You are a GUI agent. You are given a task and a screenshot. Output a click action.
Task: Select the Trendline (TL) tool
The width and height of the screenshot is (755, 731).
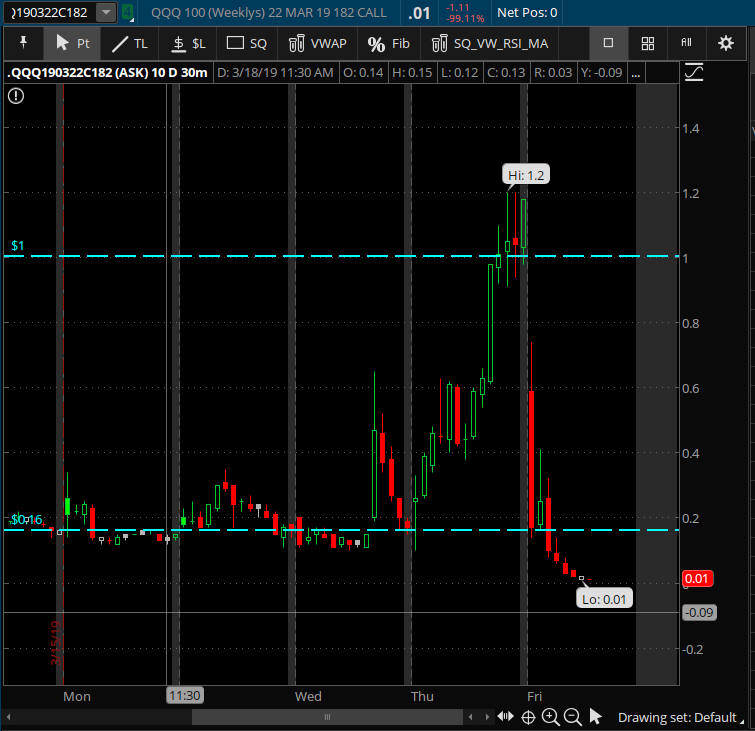[x=130, y=44]
